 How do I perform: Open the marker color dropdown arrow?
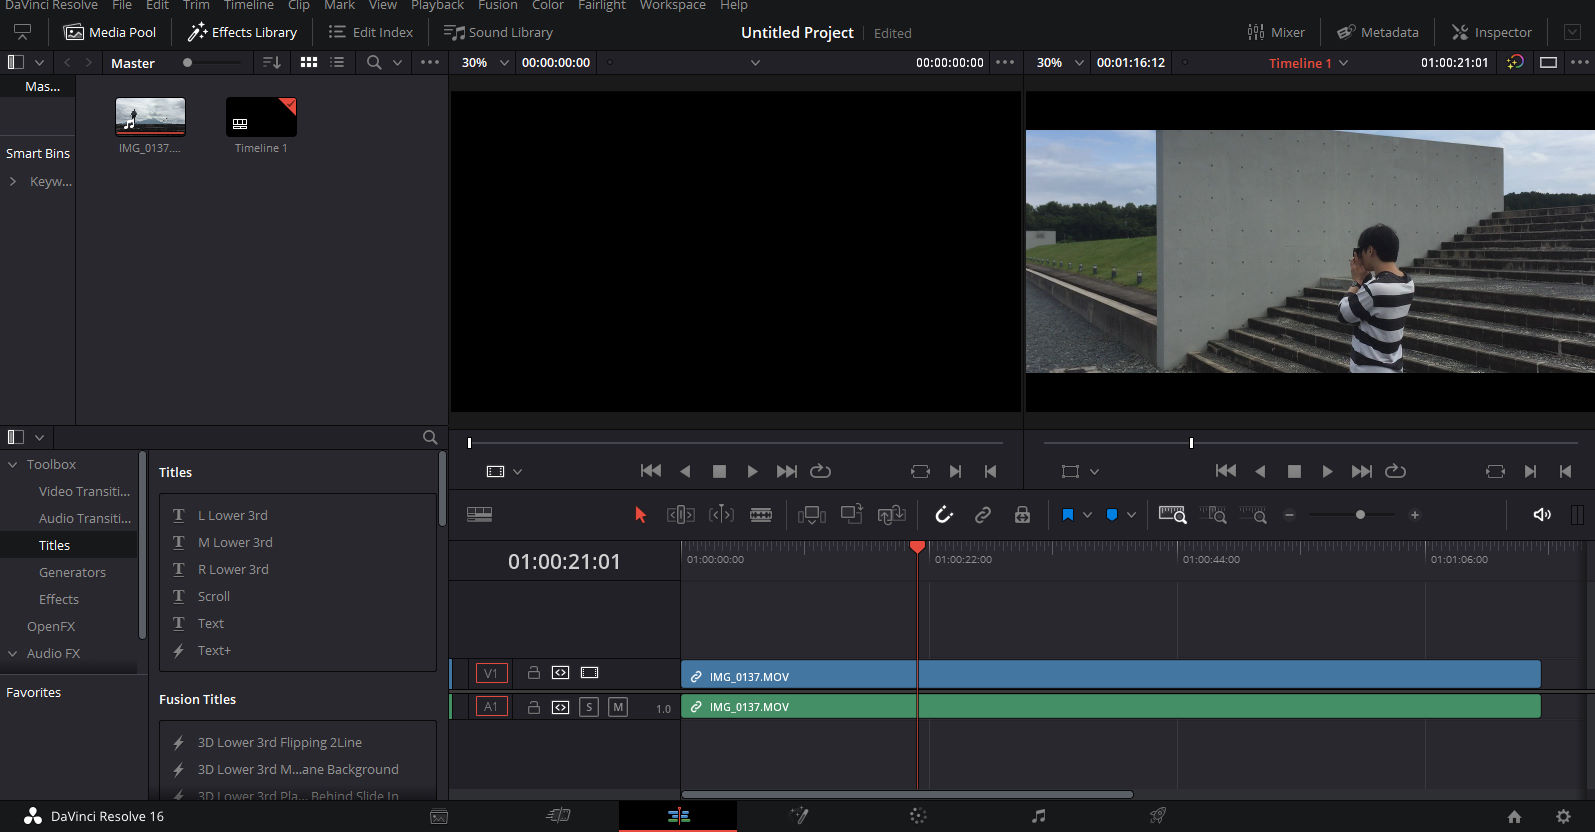pos(1131,515)
